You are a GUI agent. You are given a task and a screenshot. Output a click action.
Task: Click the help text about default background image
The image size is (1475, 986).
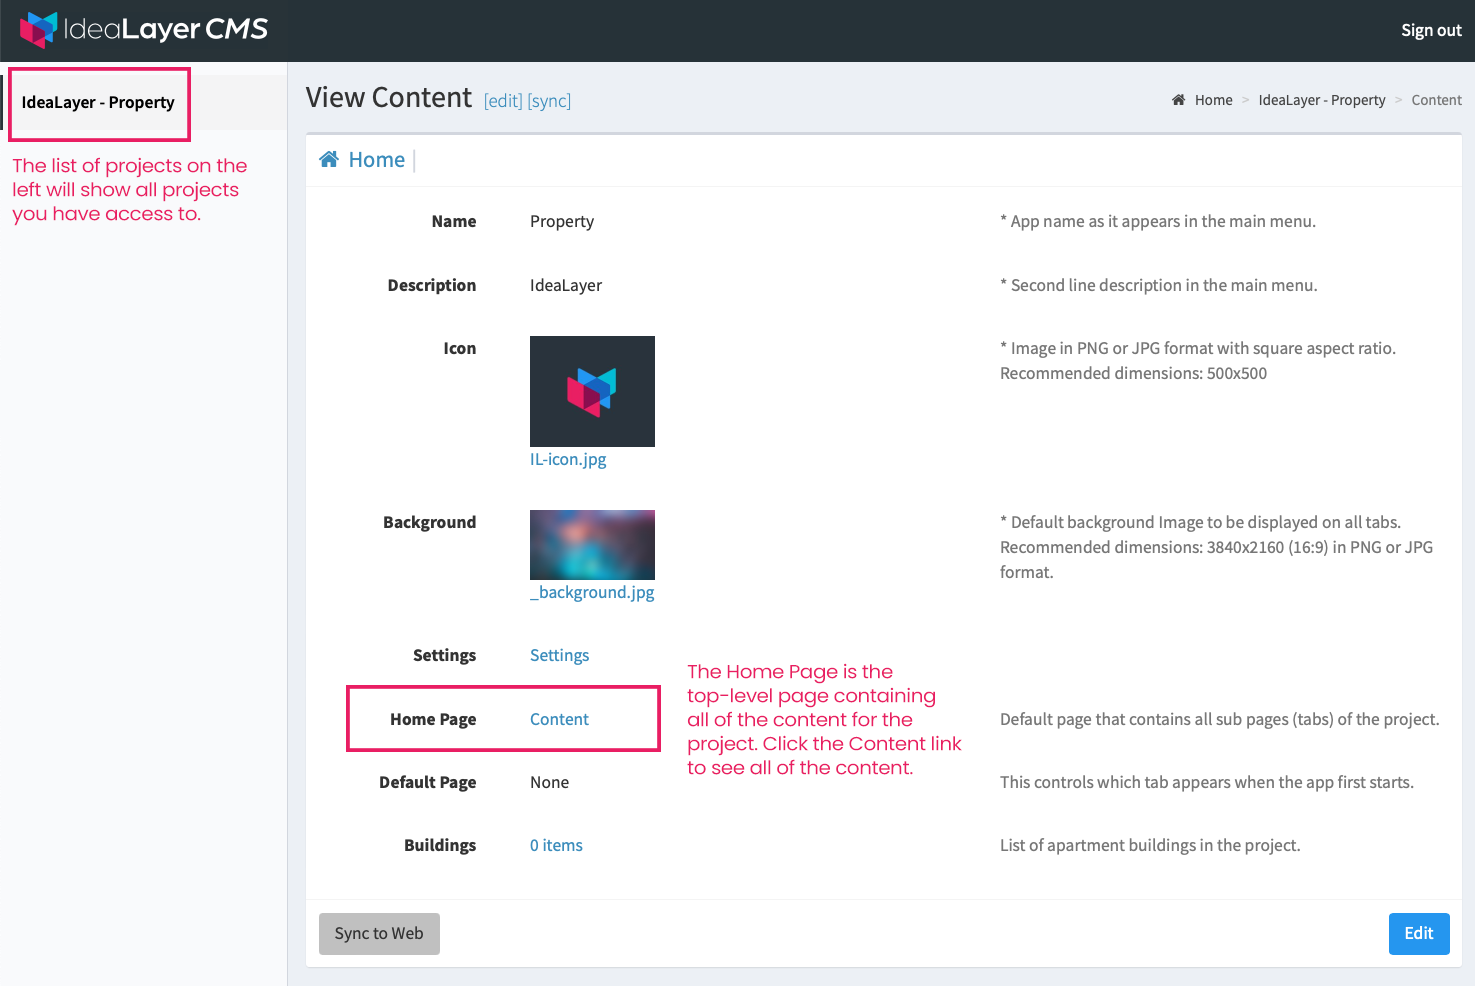point(1217,547)
